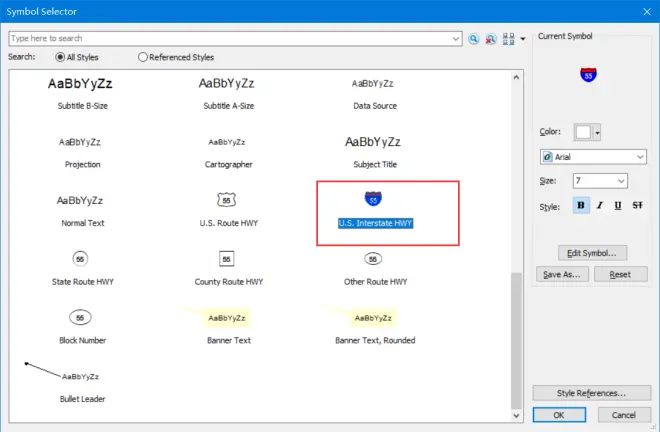This screenshot has height=432, width=660.
Task: Click the Reset button
Action: pos(620,275)
